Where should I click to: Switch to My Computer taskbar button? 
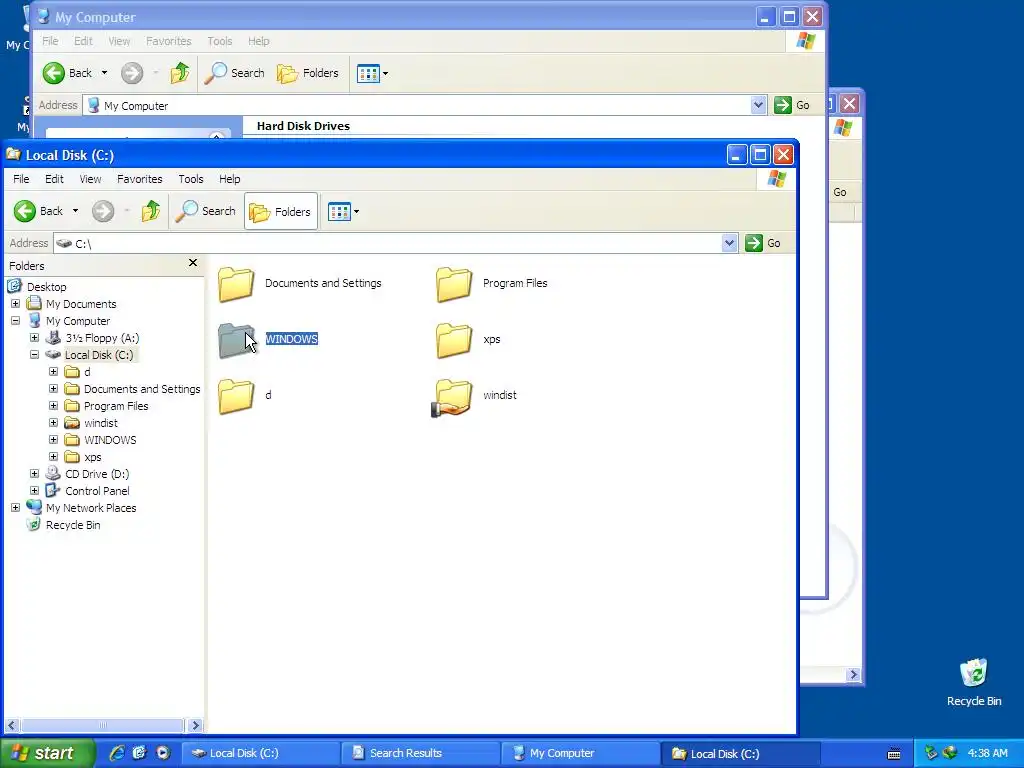pos(580,754)
